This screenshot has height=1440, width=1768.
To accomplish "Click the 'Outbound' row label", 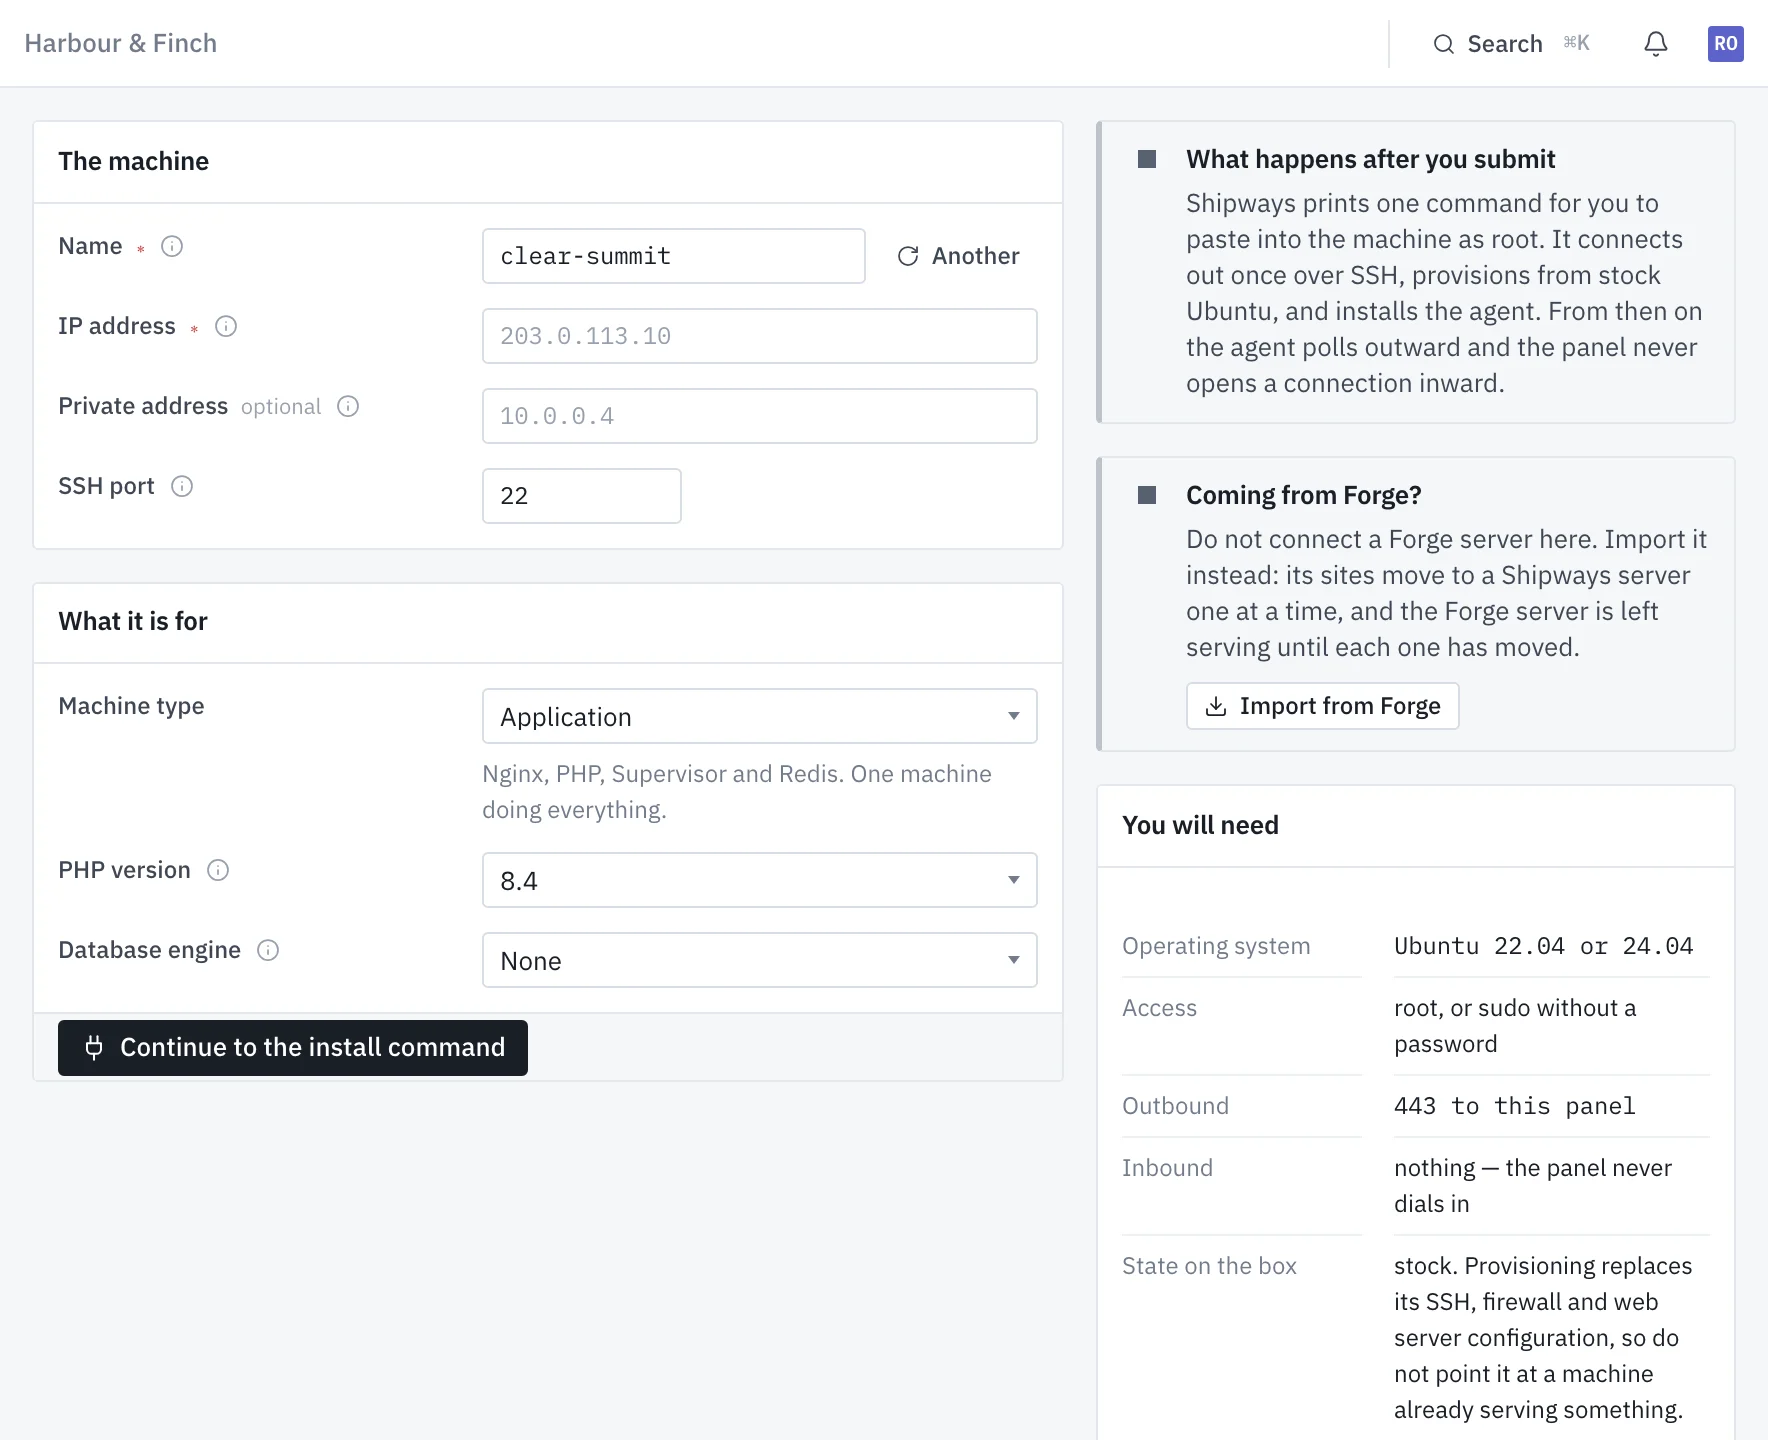I will click(1175, 1106).
